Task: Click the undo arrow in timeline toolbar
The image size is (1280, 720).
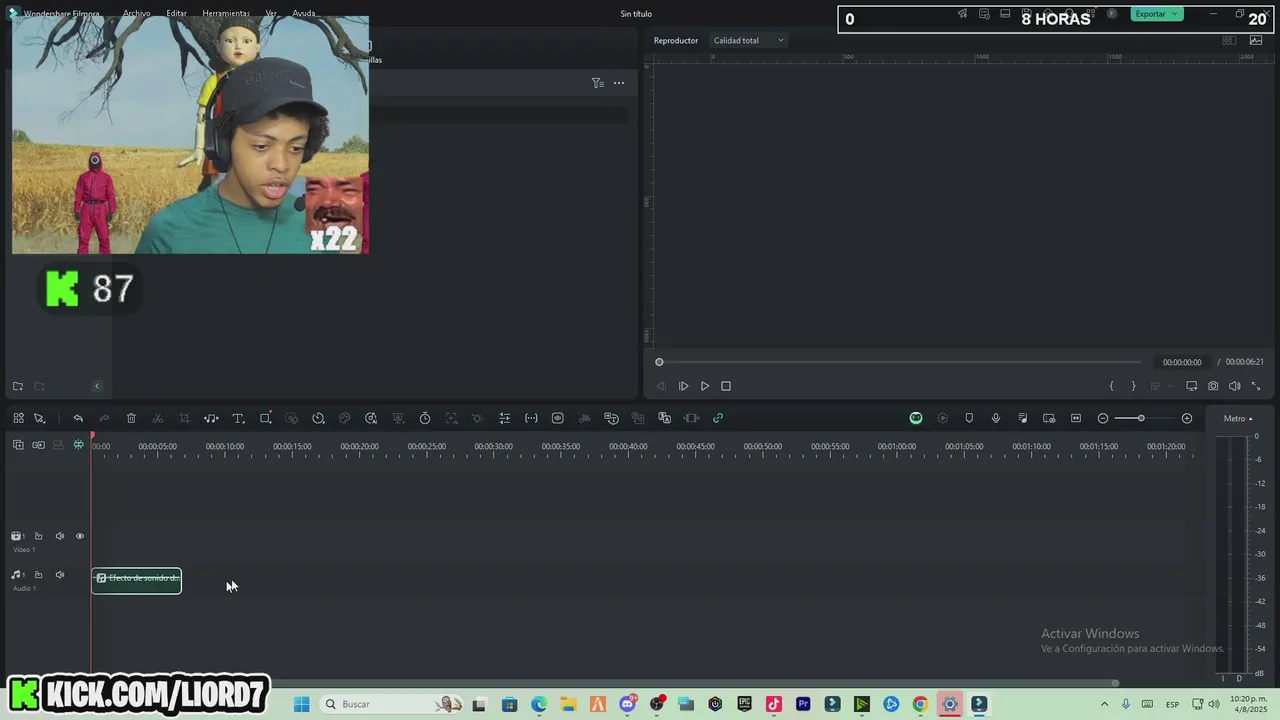Action: point(78,418)
